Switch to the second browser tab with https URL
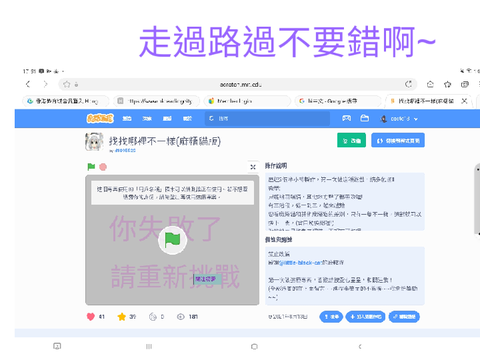Image resolution: width=480 pixels, height=360 pixels. pyautogui.click(x=157, y=101)
